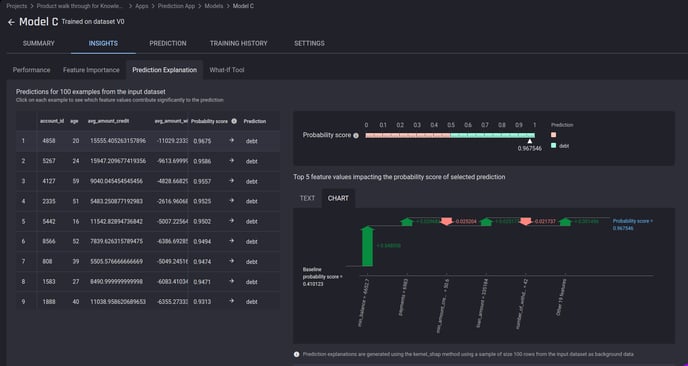Viewport: 688px width, 366px height.
Task: Open the Feature Importance tab
Action: [91, 70]
